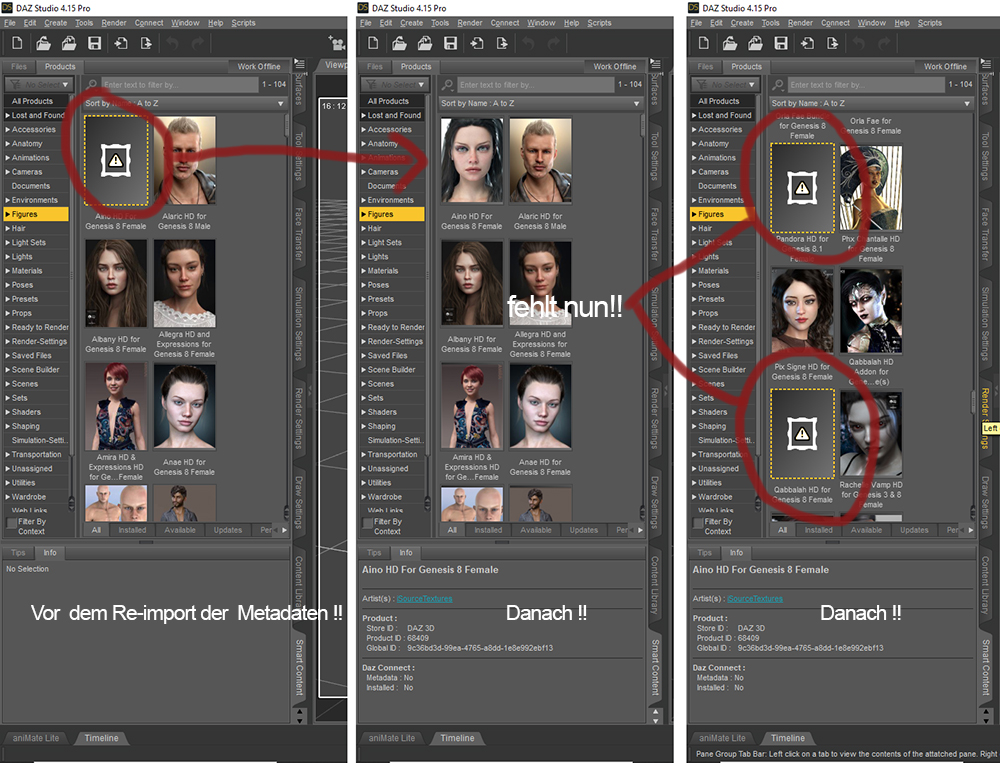This screenshot has height=763, width=1000.
Task: Select Timeline tab in right window
Action: pyautogui.click(x=788, y=738)
